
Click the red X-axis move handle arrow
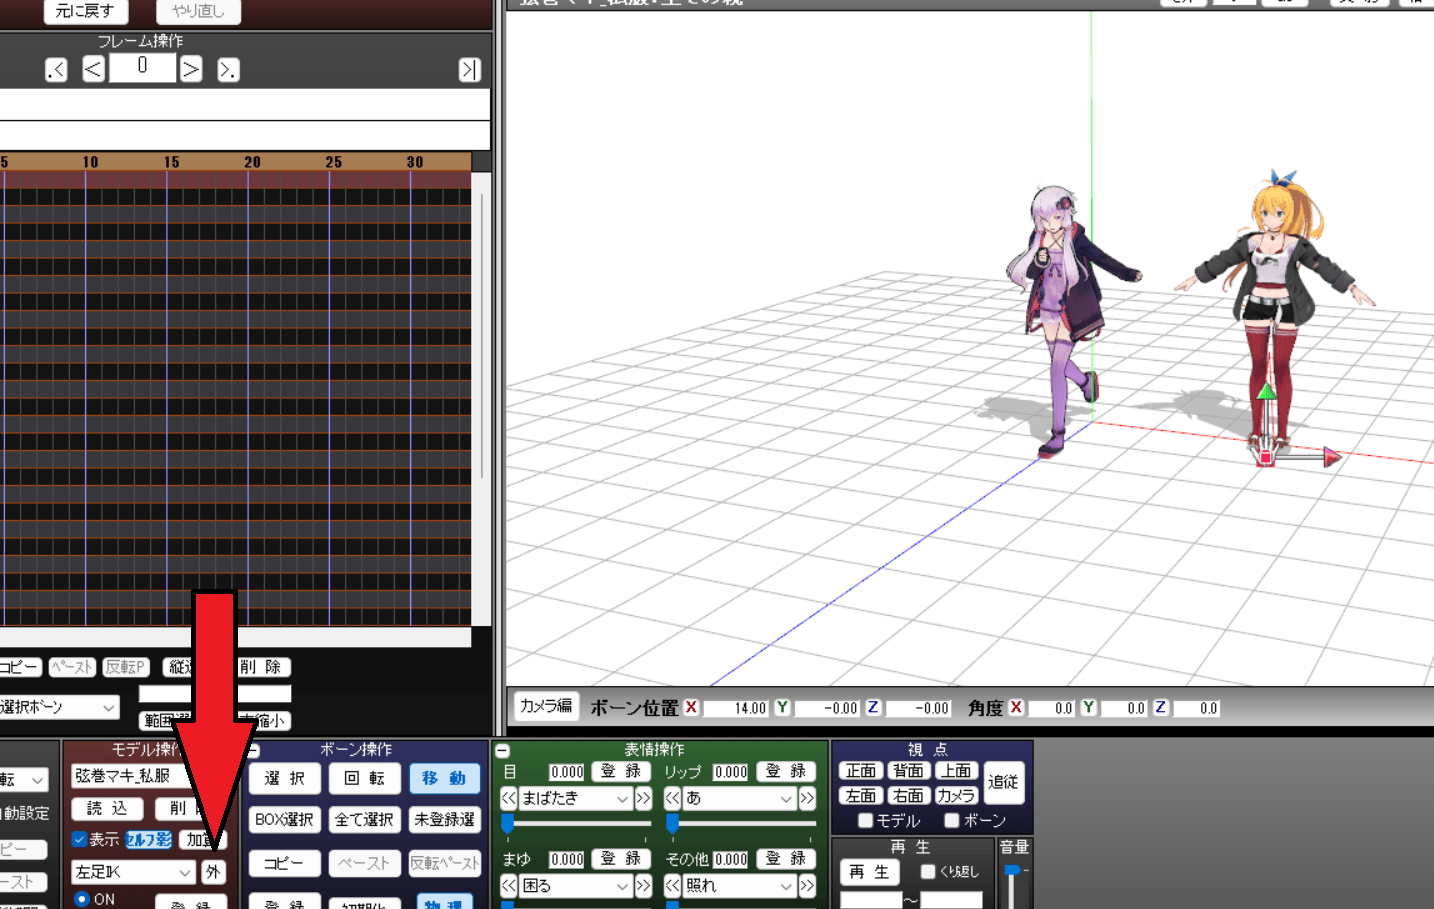click(x=1331, y=457)
